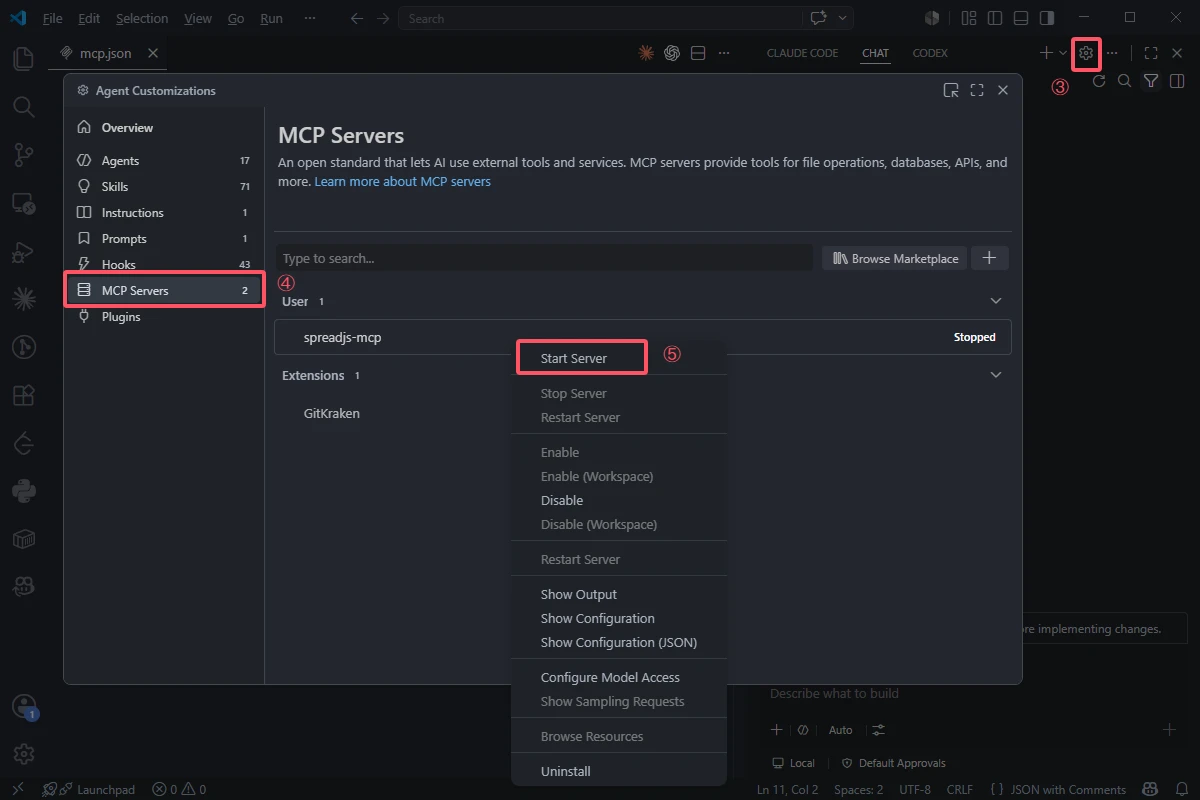
Task: Open dialog in editor icon
Action: point(951,90)
